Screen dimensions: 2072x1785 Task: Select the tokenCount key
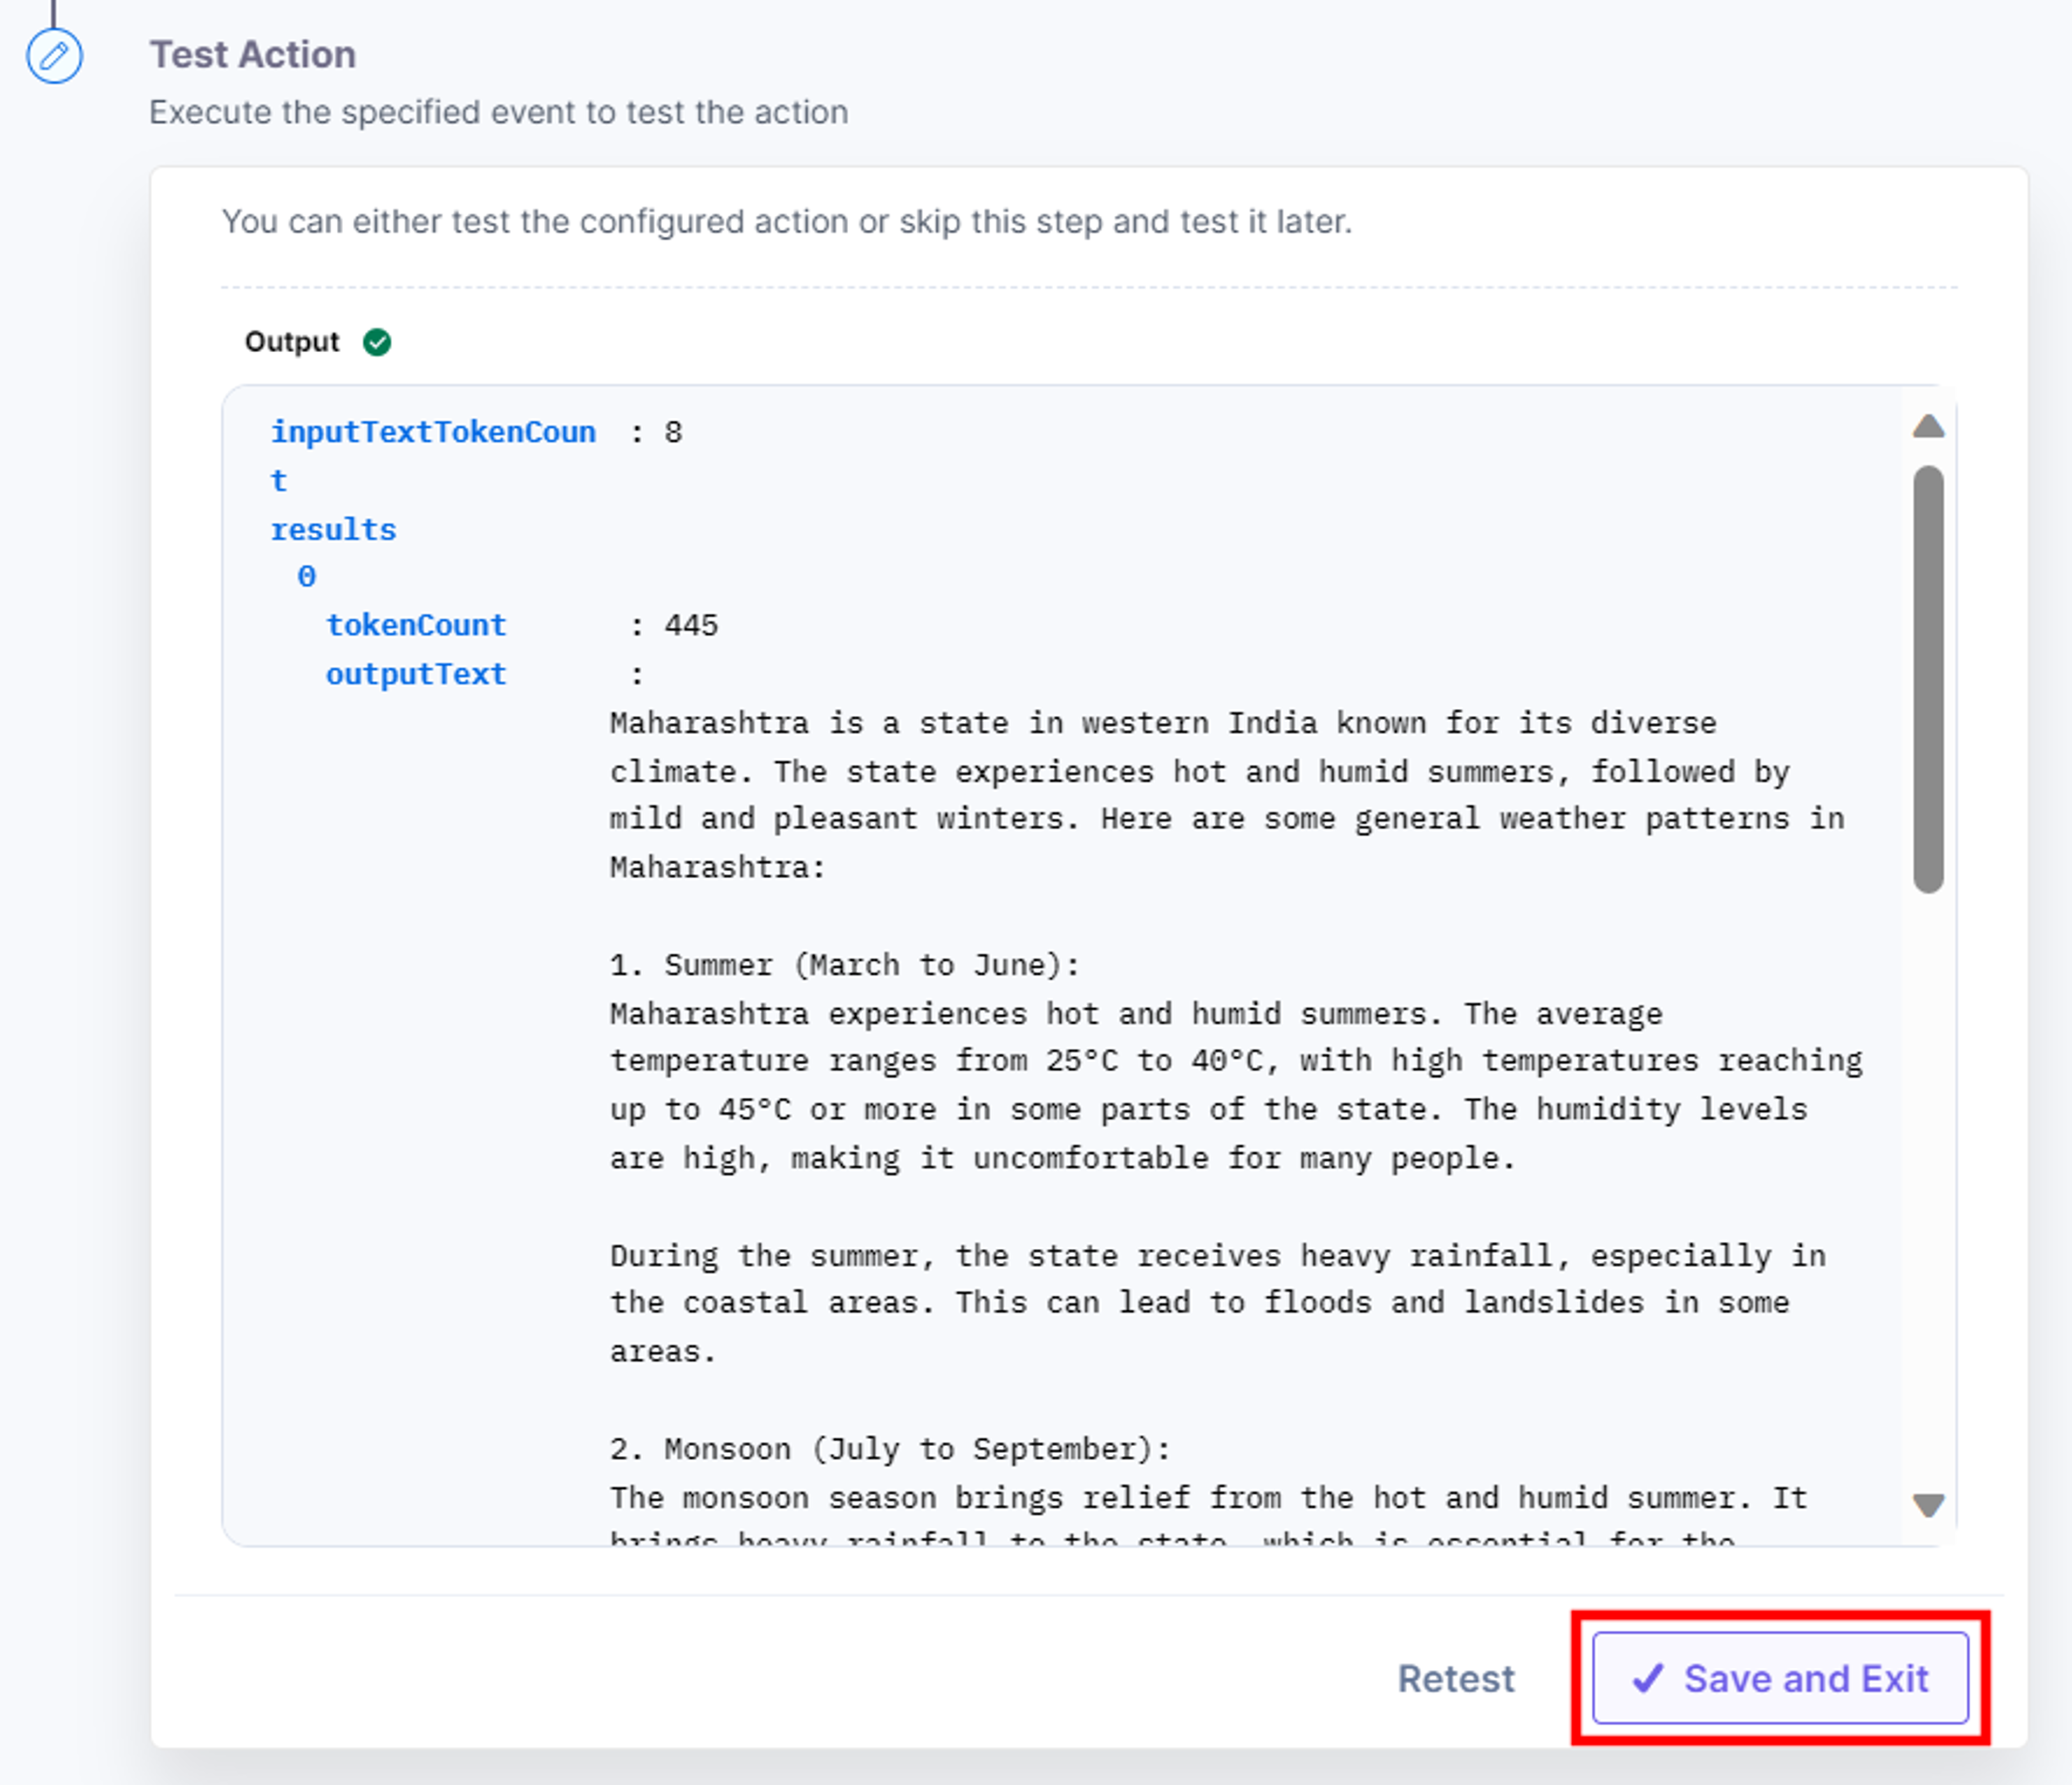416,625
